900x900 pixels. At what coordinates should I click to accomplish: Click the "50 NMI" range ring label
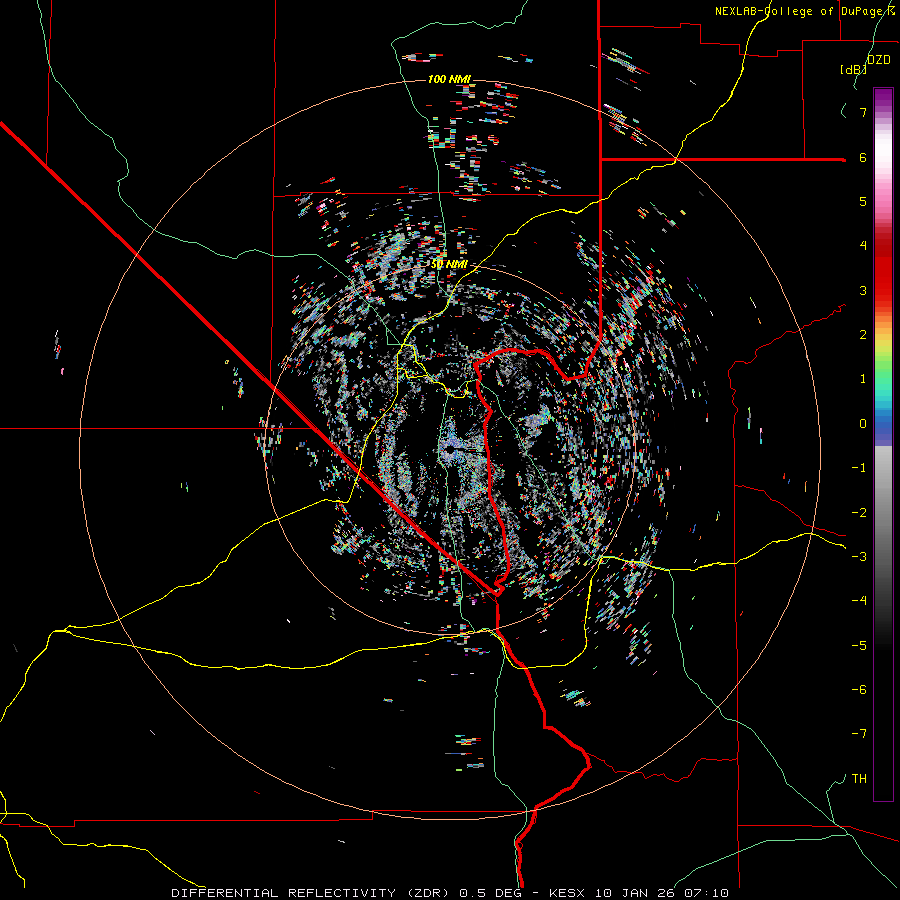(x=449, y=264)
